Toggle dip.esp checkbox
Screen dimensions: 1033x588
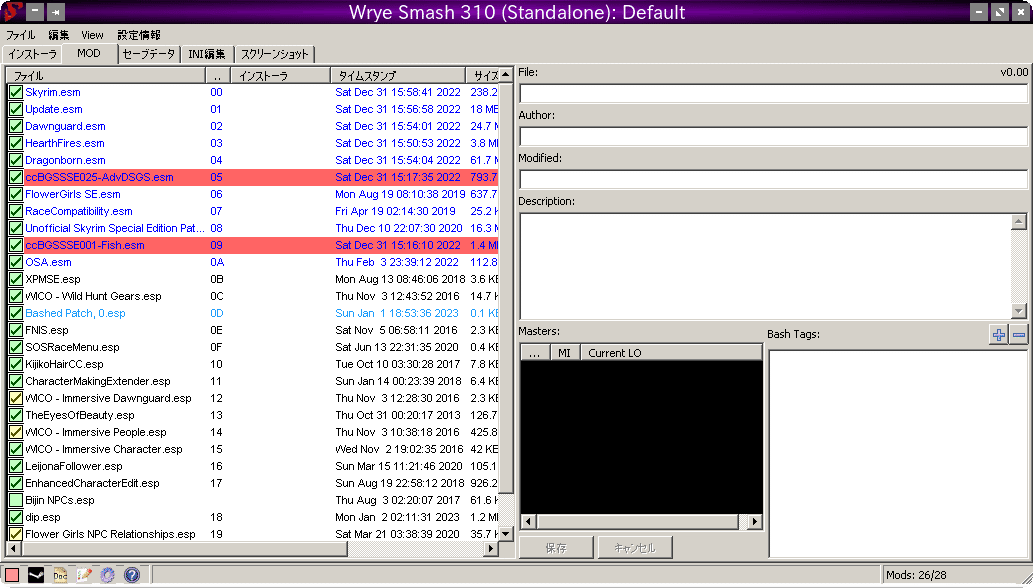click(16, 518)
